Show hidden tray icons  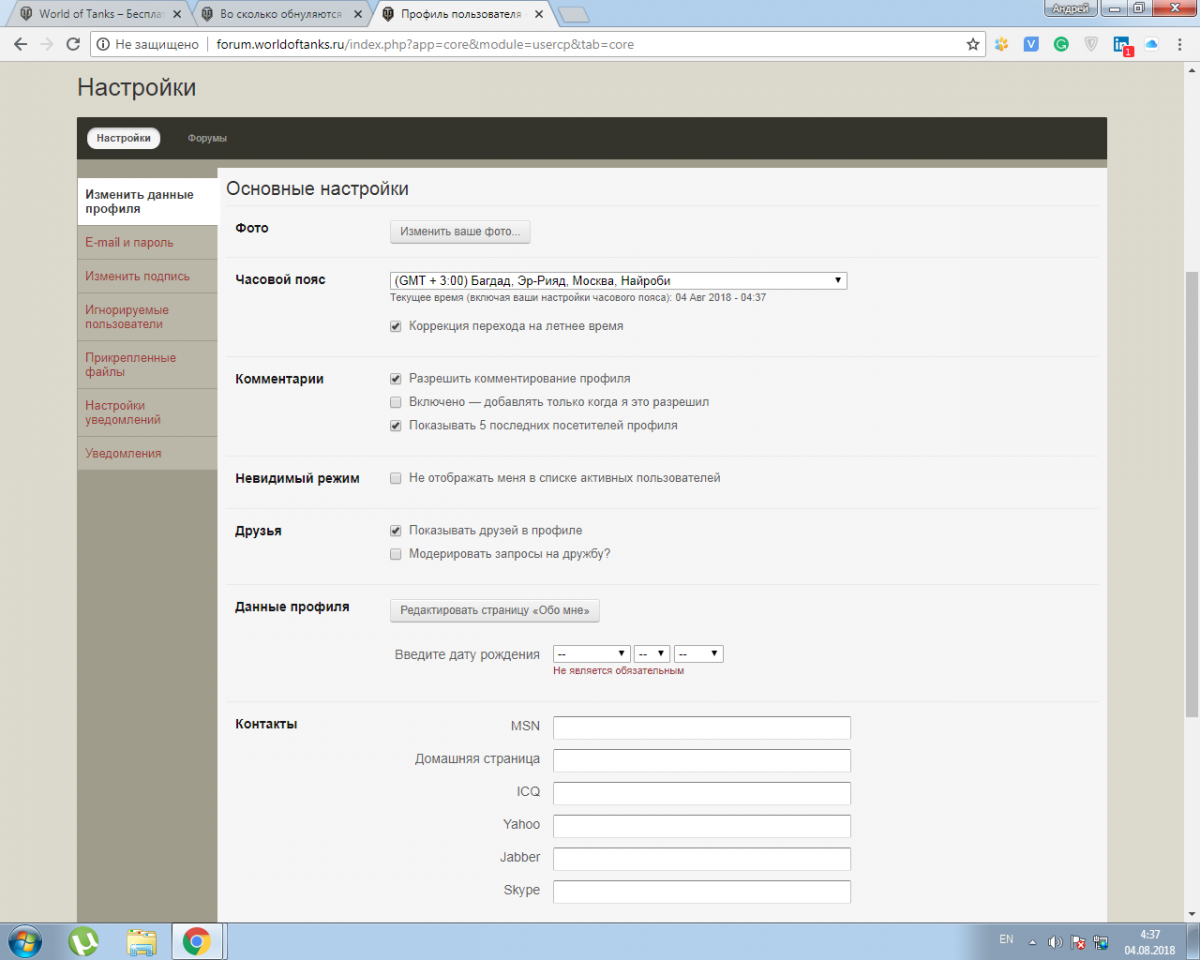coord(1032,941)
